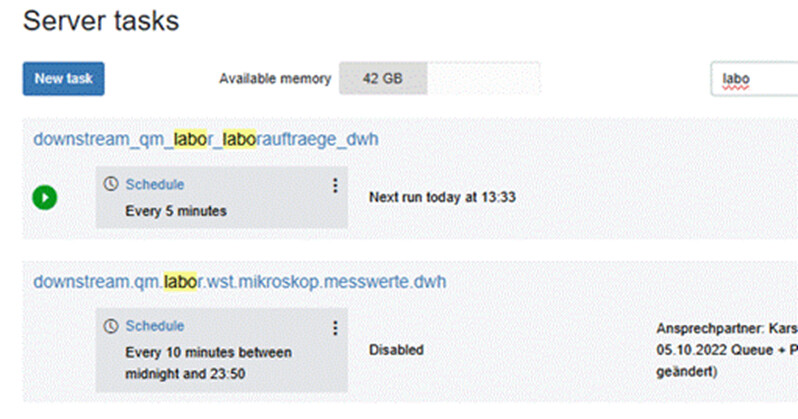Click the 'Server tasks' page heading
Viewport: 798px width, 419px height.
point(101,21)
